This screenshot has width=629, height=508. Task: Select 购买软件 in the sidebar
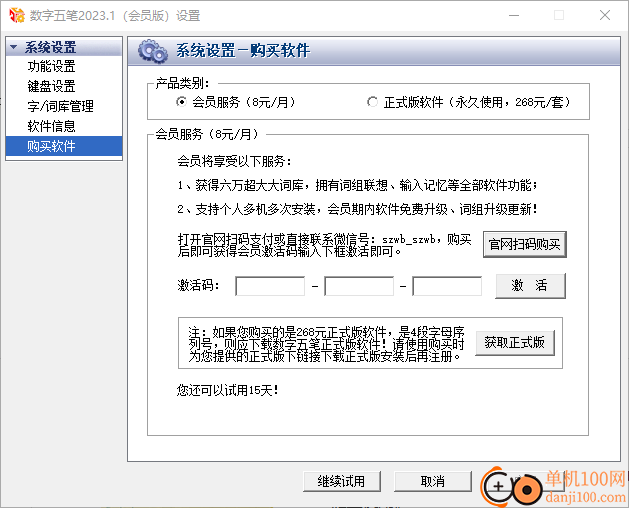(x=64, y=146)
